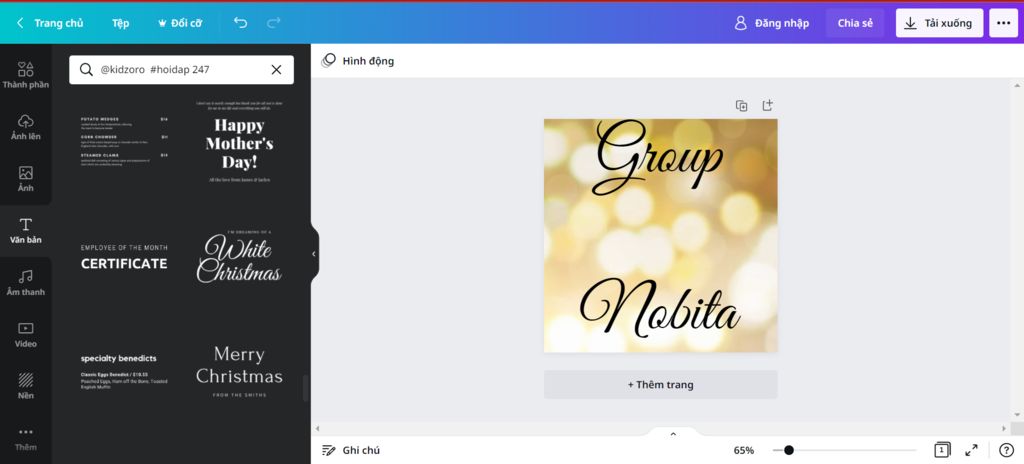Open the Ảnh lên uploads tab
1024x464 pixels.
(25, 127)
